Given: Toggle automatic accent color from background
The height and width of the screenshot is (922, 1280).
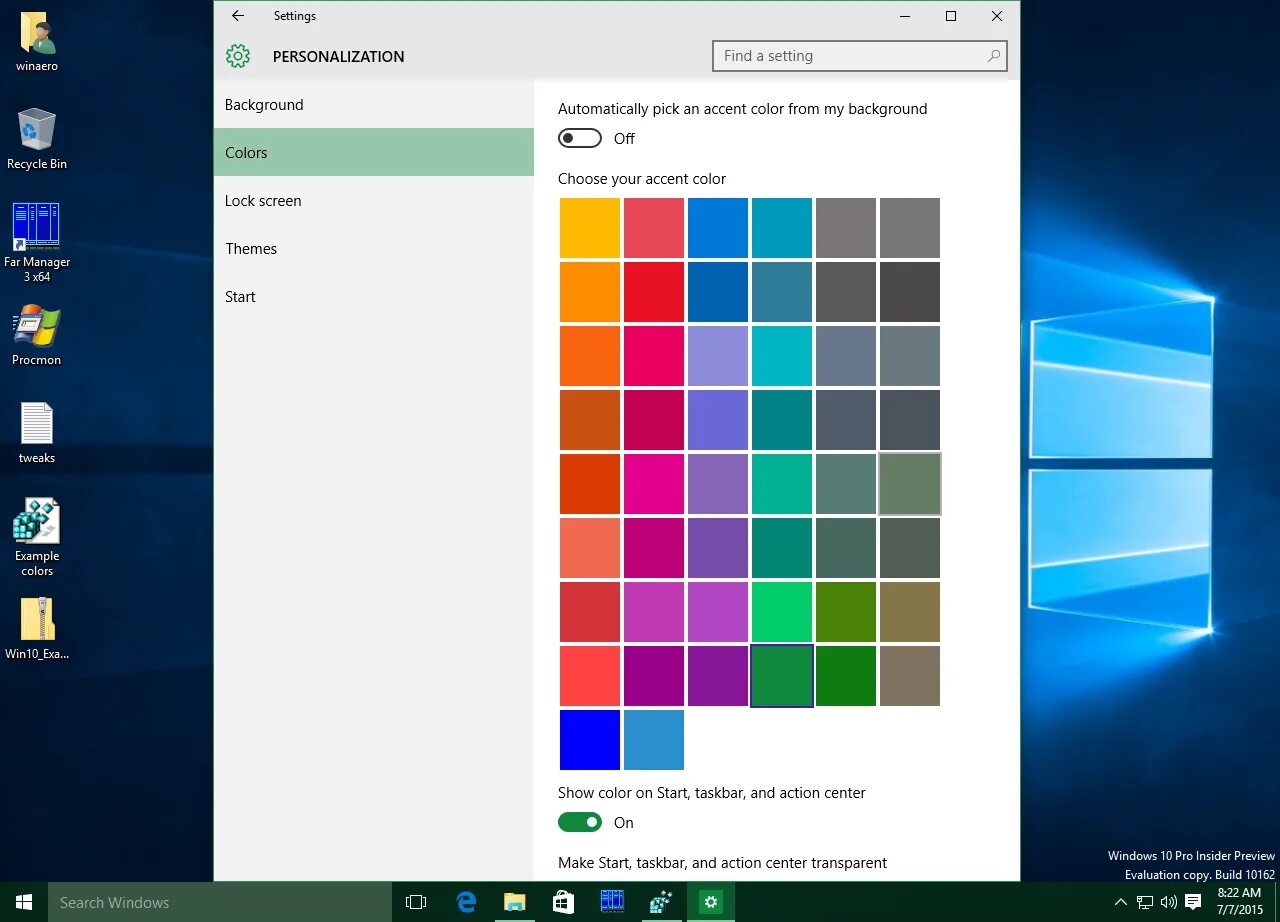Looking at the screenshot, I should [x=580, y=138].
